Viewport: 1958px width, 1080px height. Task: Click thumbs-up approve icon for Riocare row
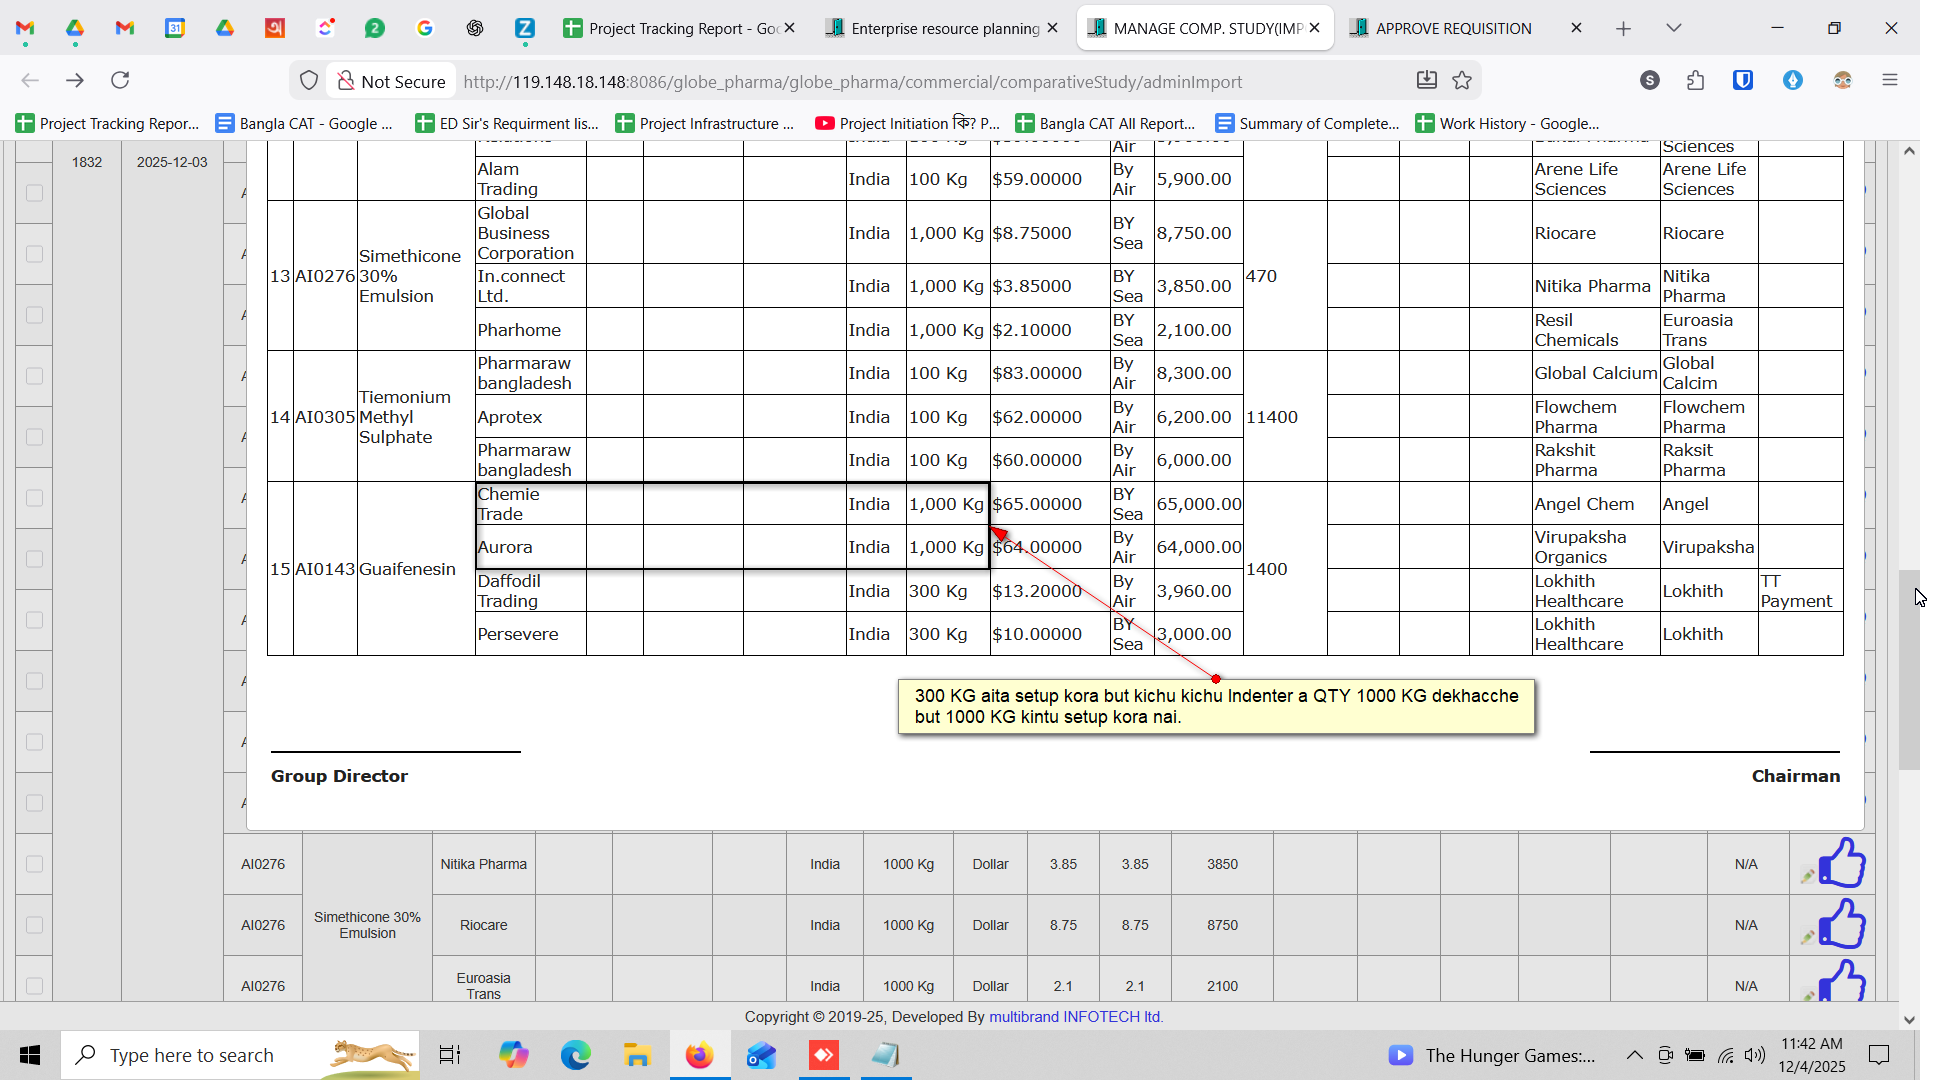click(1841, 923)
